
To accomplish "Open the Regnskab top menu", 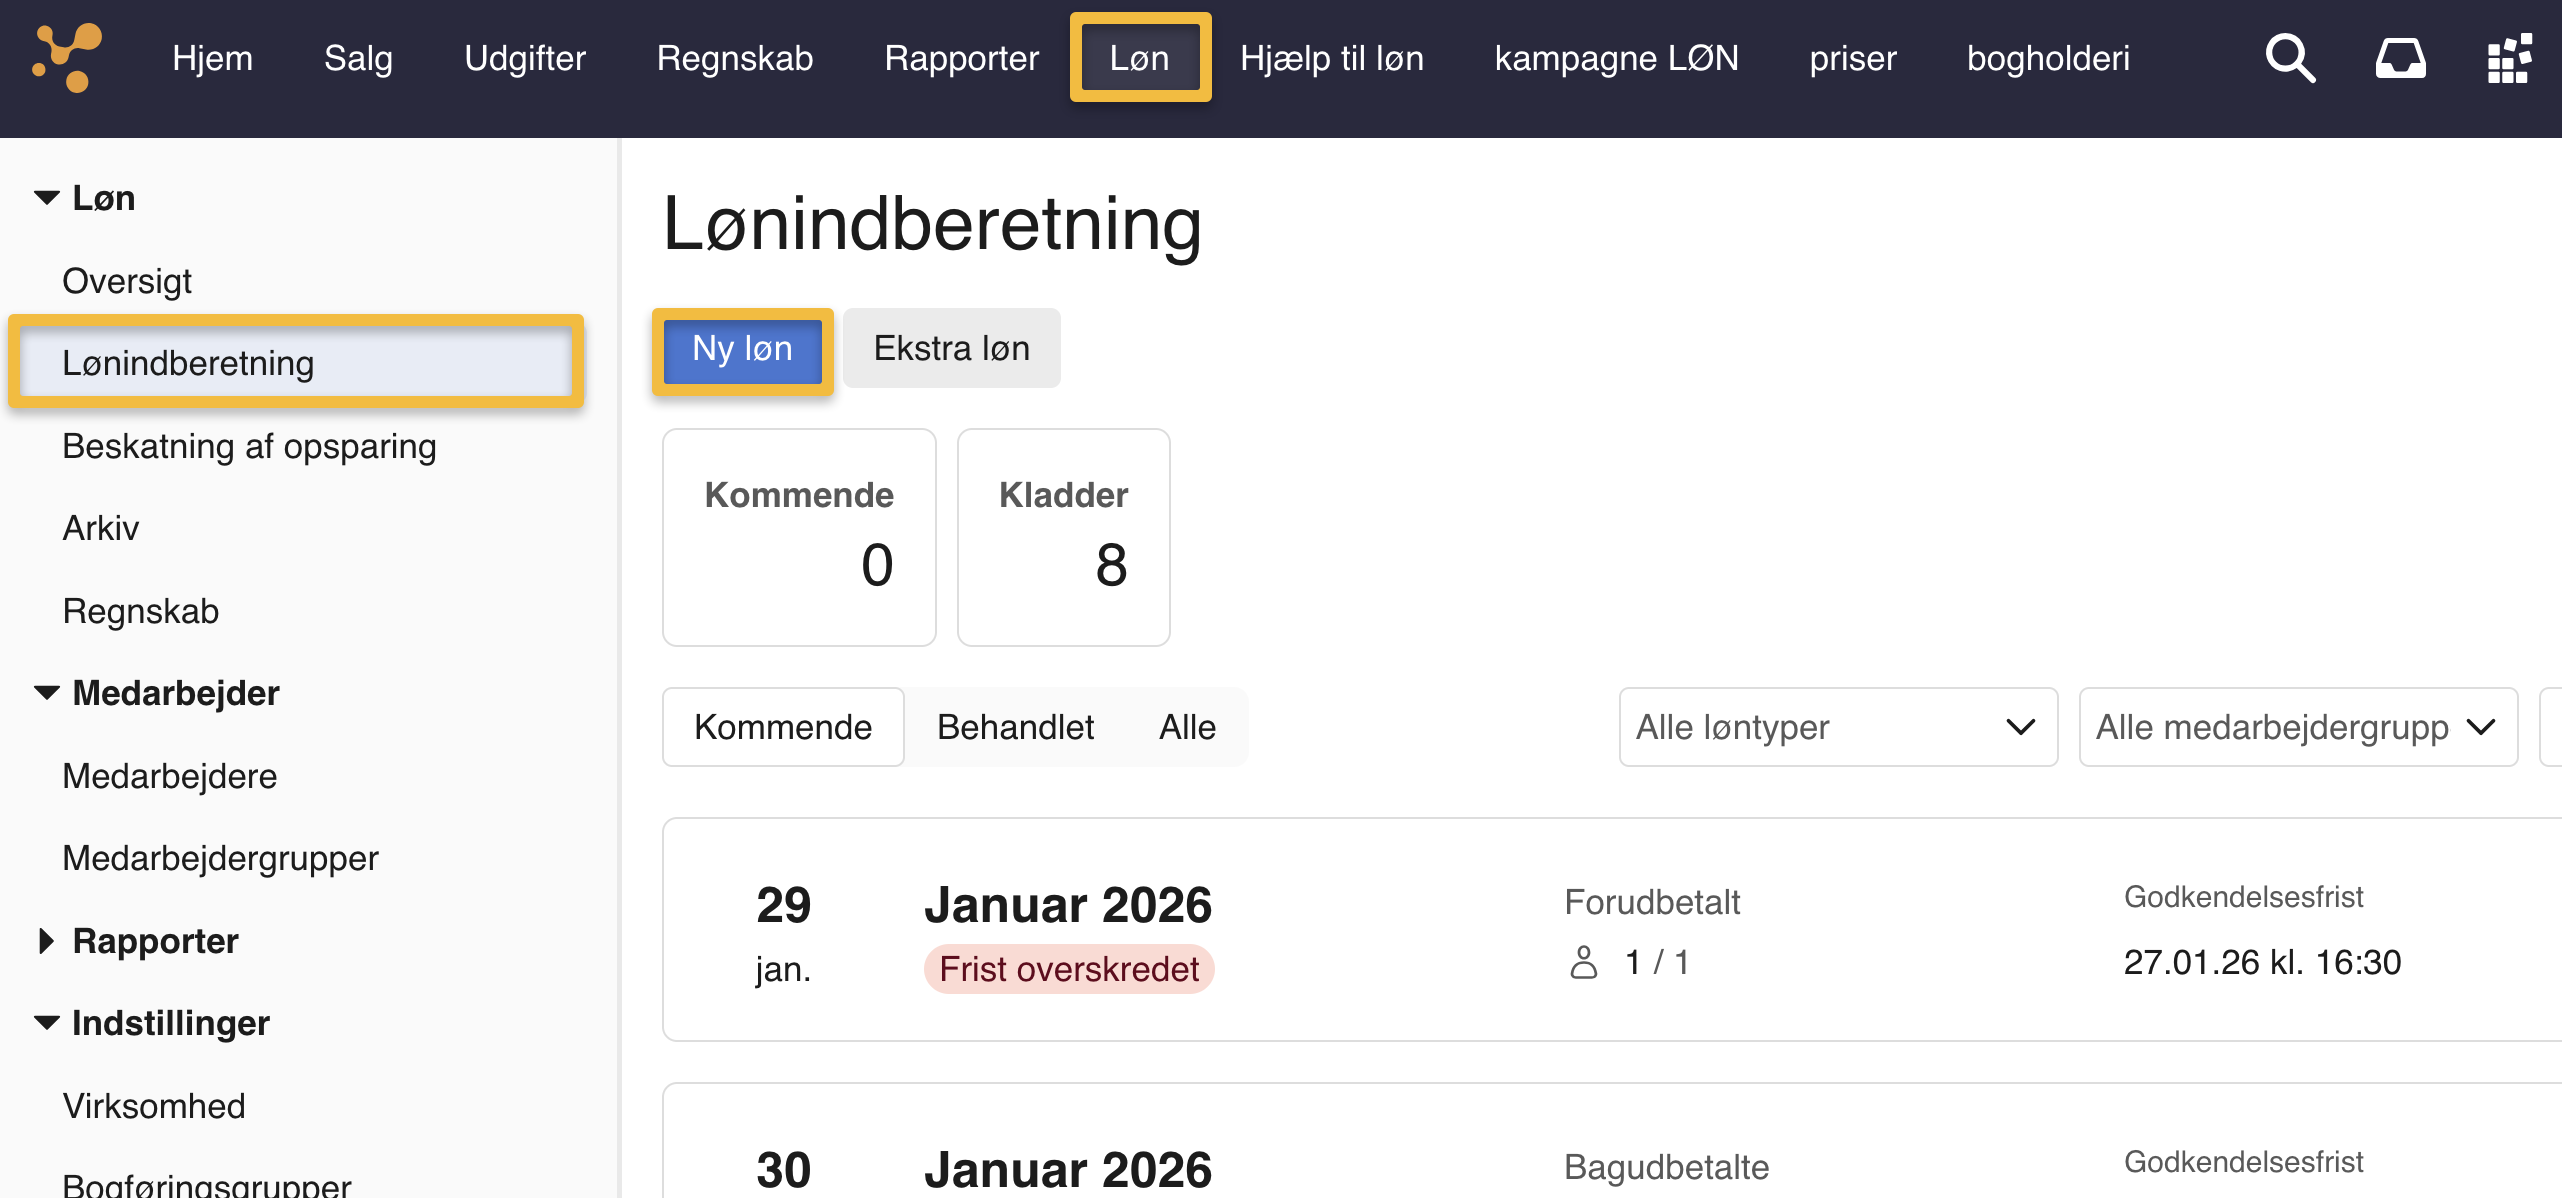I will tap(735, 58).
